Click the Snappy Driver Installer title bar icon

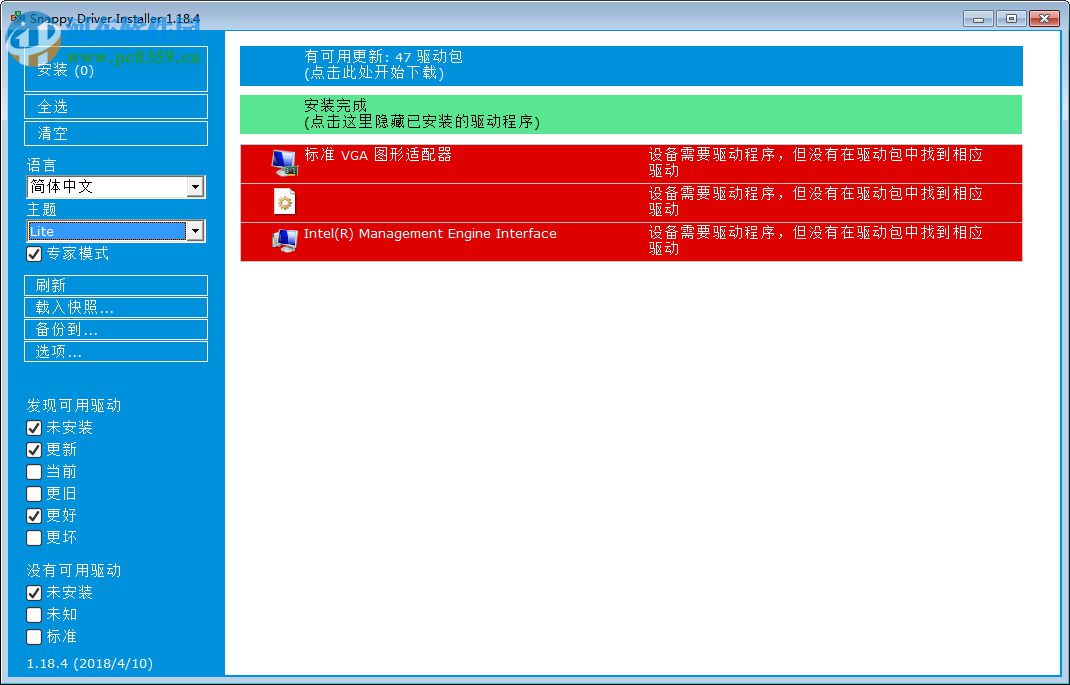point(14,17)
